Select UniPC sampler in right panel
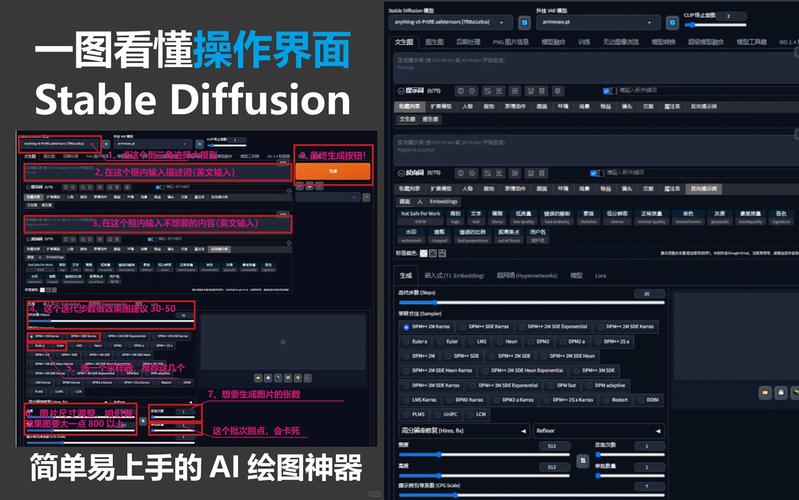The height and width of the screenshot is (500, 799). click(445, 415)
